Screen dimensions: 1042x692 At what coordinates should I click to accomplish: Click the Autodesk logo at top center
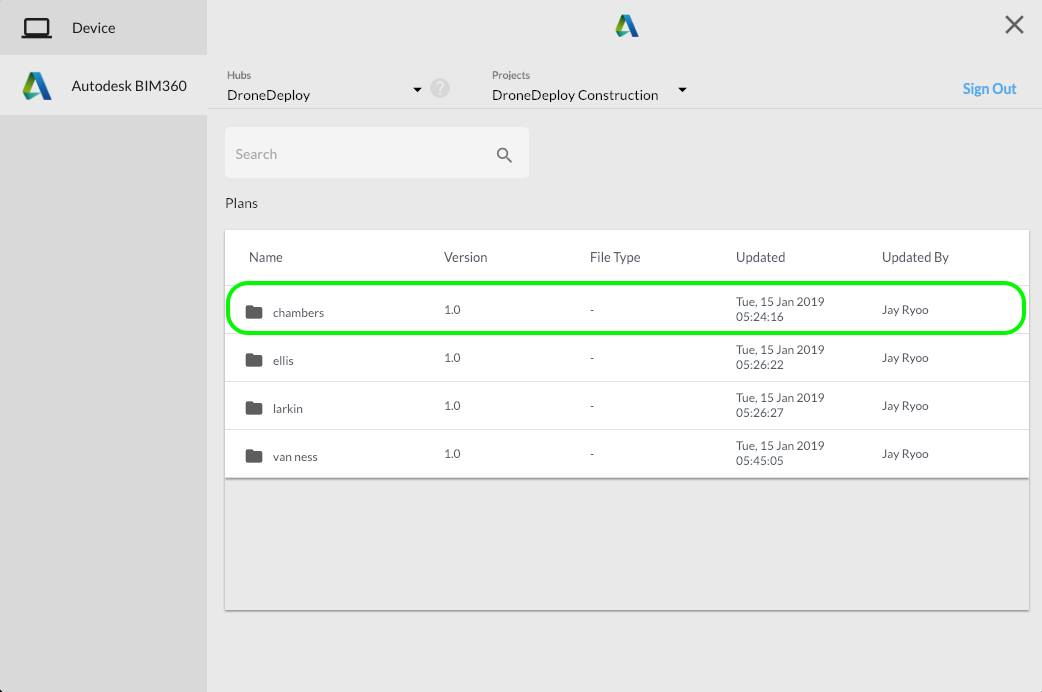click(627, 26)
